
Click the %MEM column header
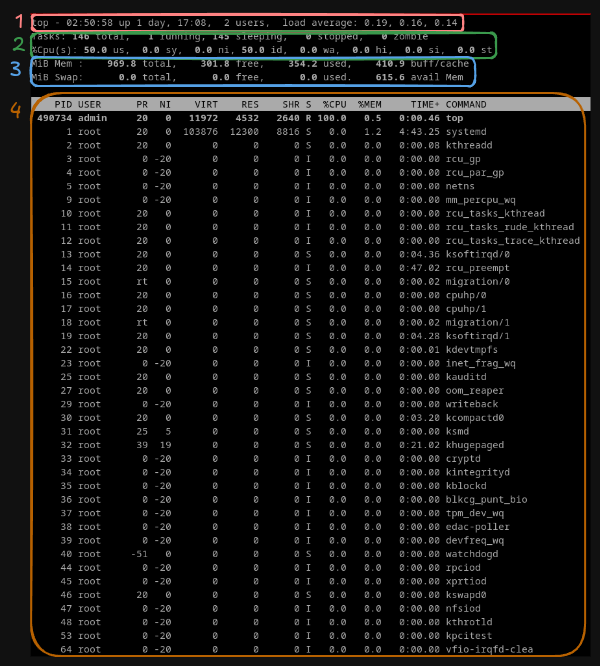[369, 104]
